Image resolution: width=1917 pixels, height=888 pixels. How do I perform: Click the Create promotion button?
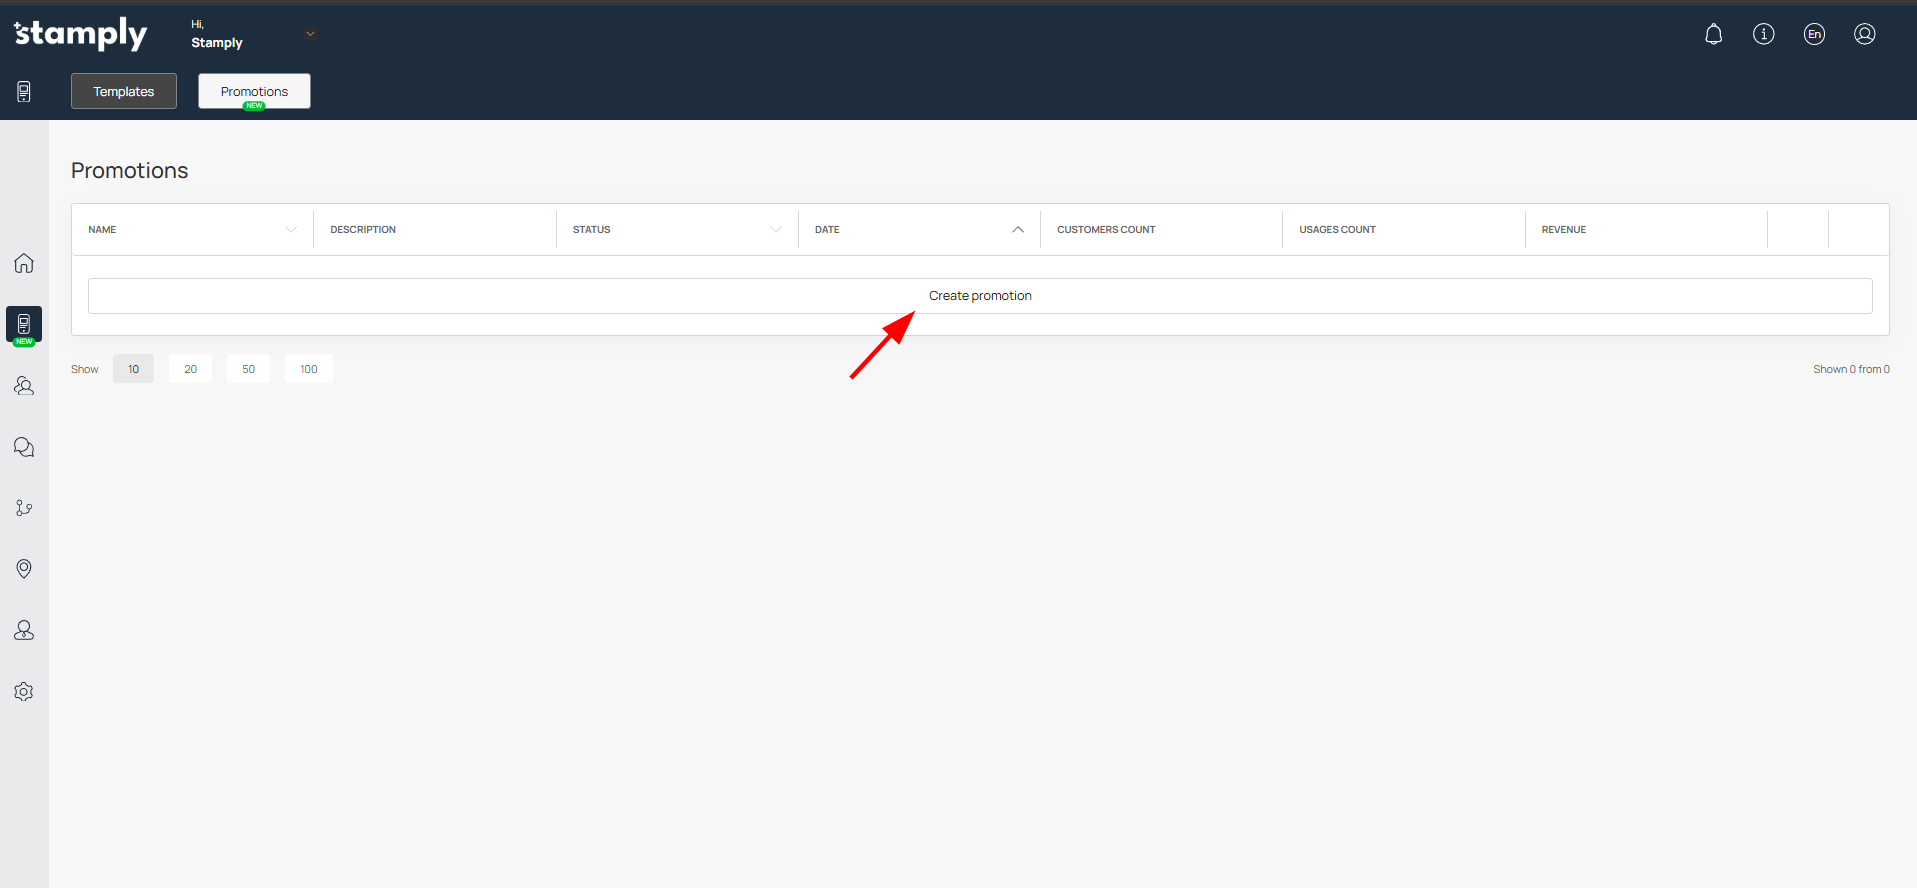point(980,296)
